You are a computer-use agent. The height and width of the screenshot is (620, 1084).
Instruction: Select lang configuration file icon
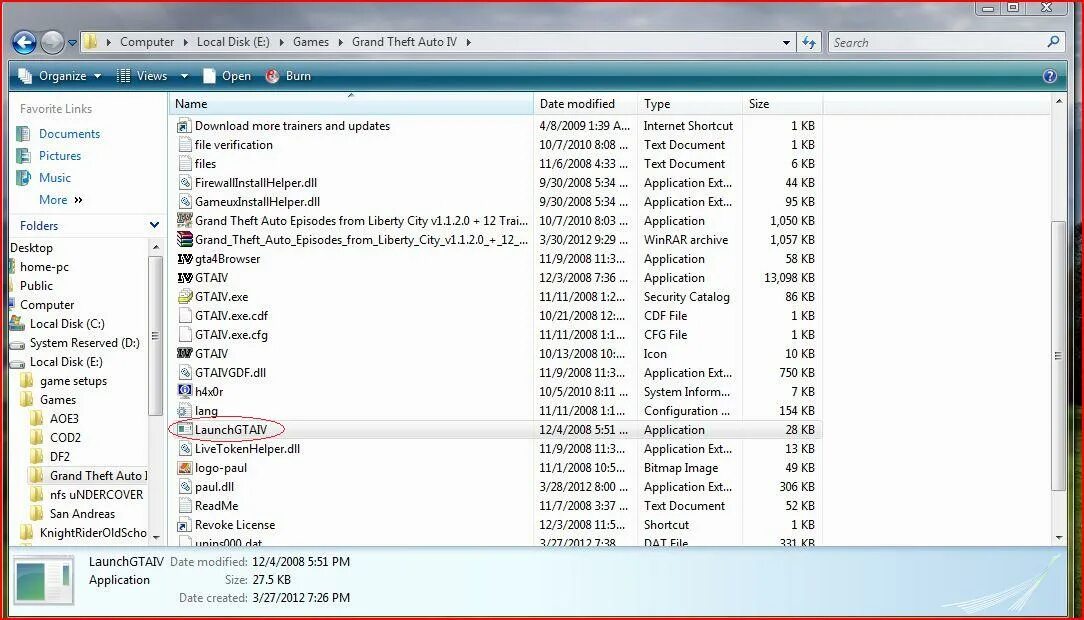click(x=184, y=411)
